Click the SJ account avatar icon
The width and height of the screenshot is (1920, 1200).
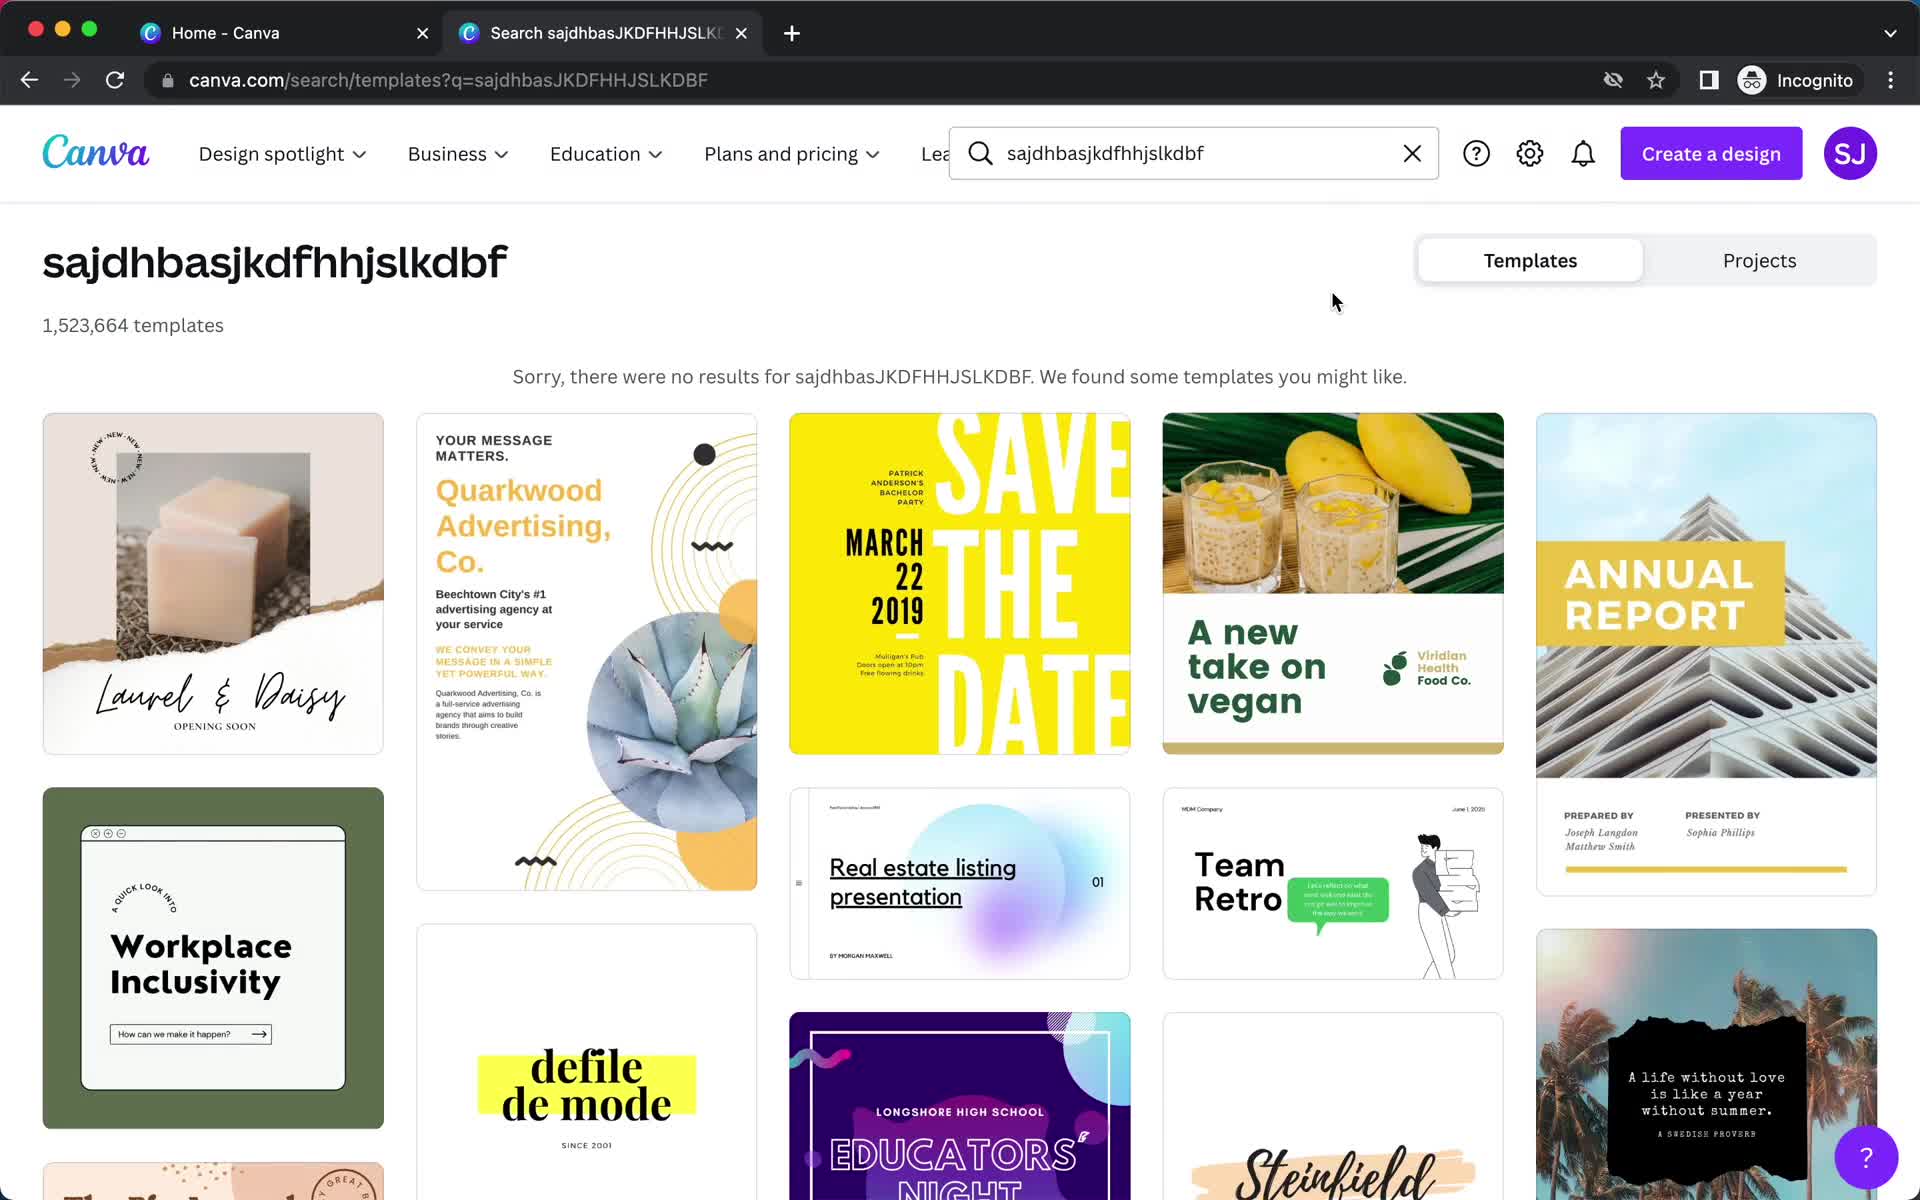point(1850,153)
